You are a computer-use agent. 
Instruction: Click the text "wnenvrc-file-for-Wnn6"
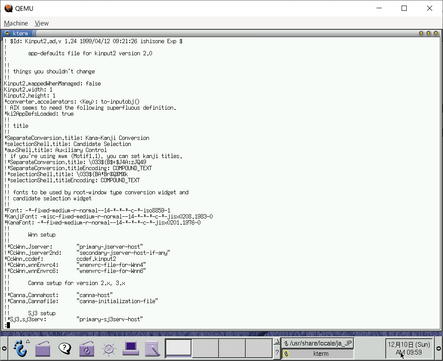(x=111, y=271)
